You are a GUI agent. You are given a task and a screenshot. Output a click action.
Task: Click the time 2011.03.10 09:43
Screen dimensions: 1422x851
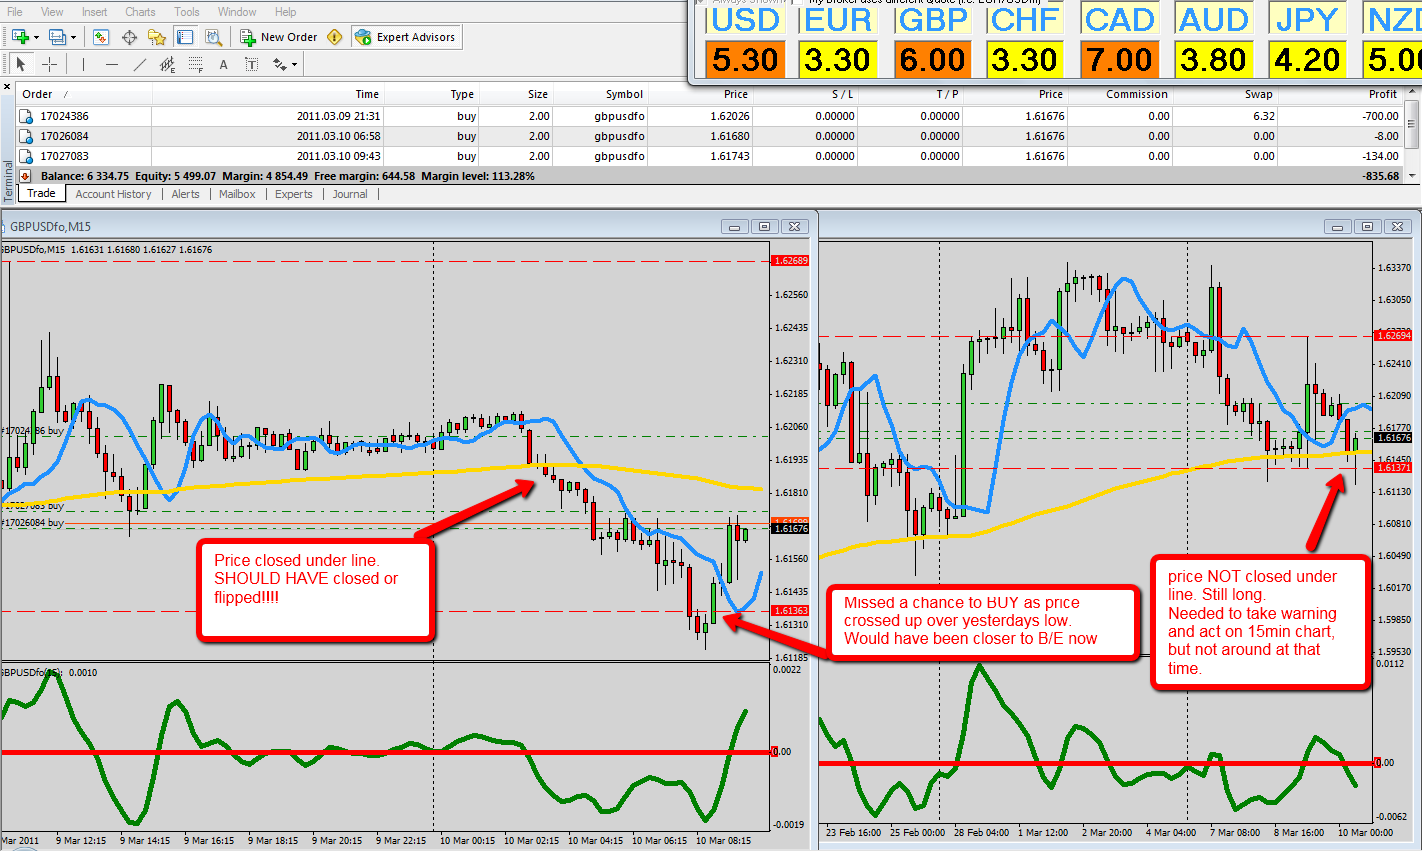coord(338,156)
